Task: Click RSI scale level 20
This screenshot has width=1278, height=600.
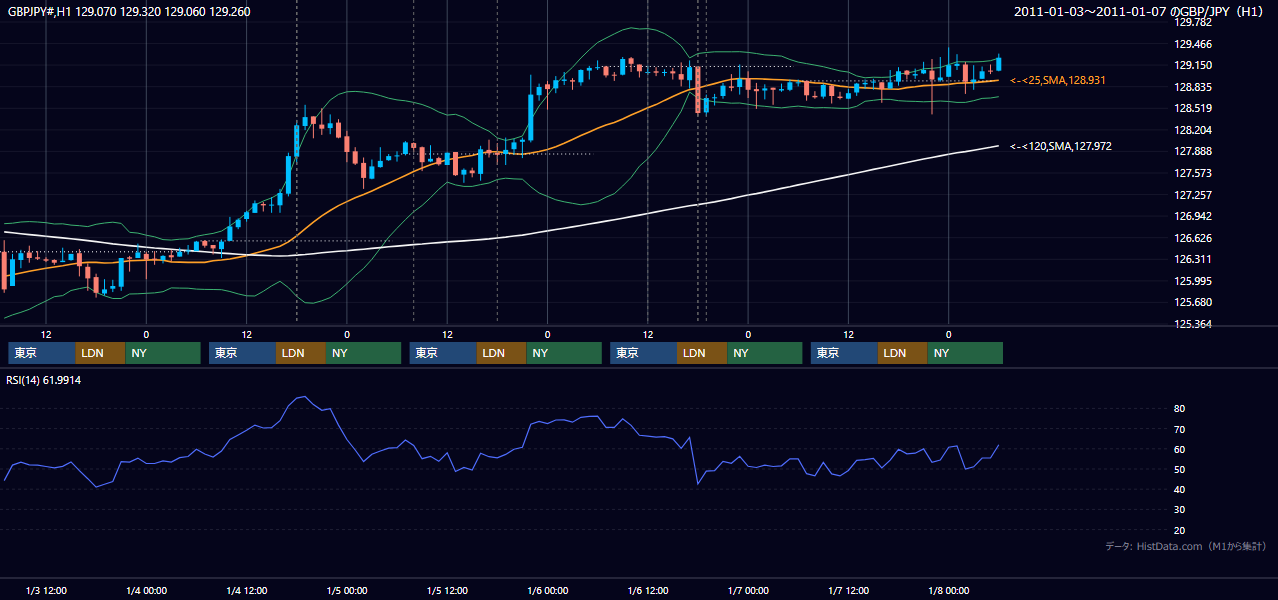Action: coord(1179,530)
